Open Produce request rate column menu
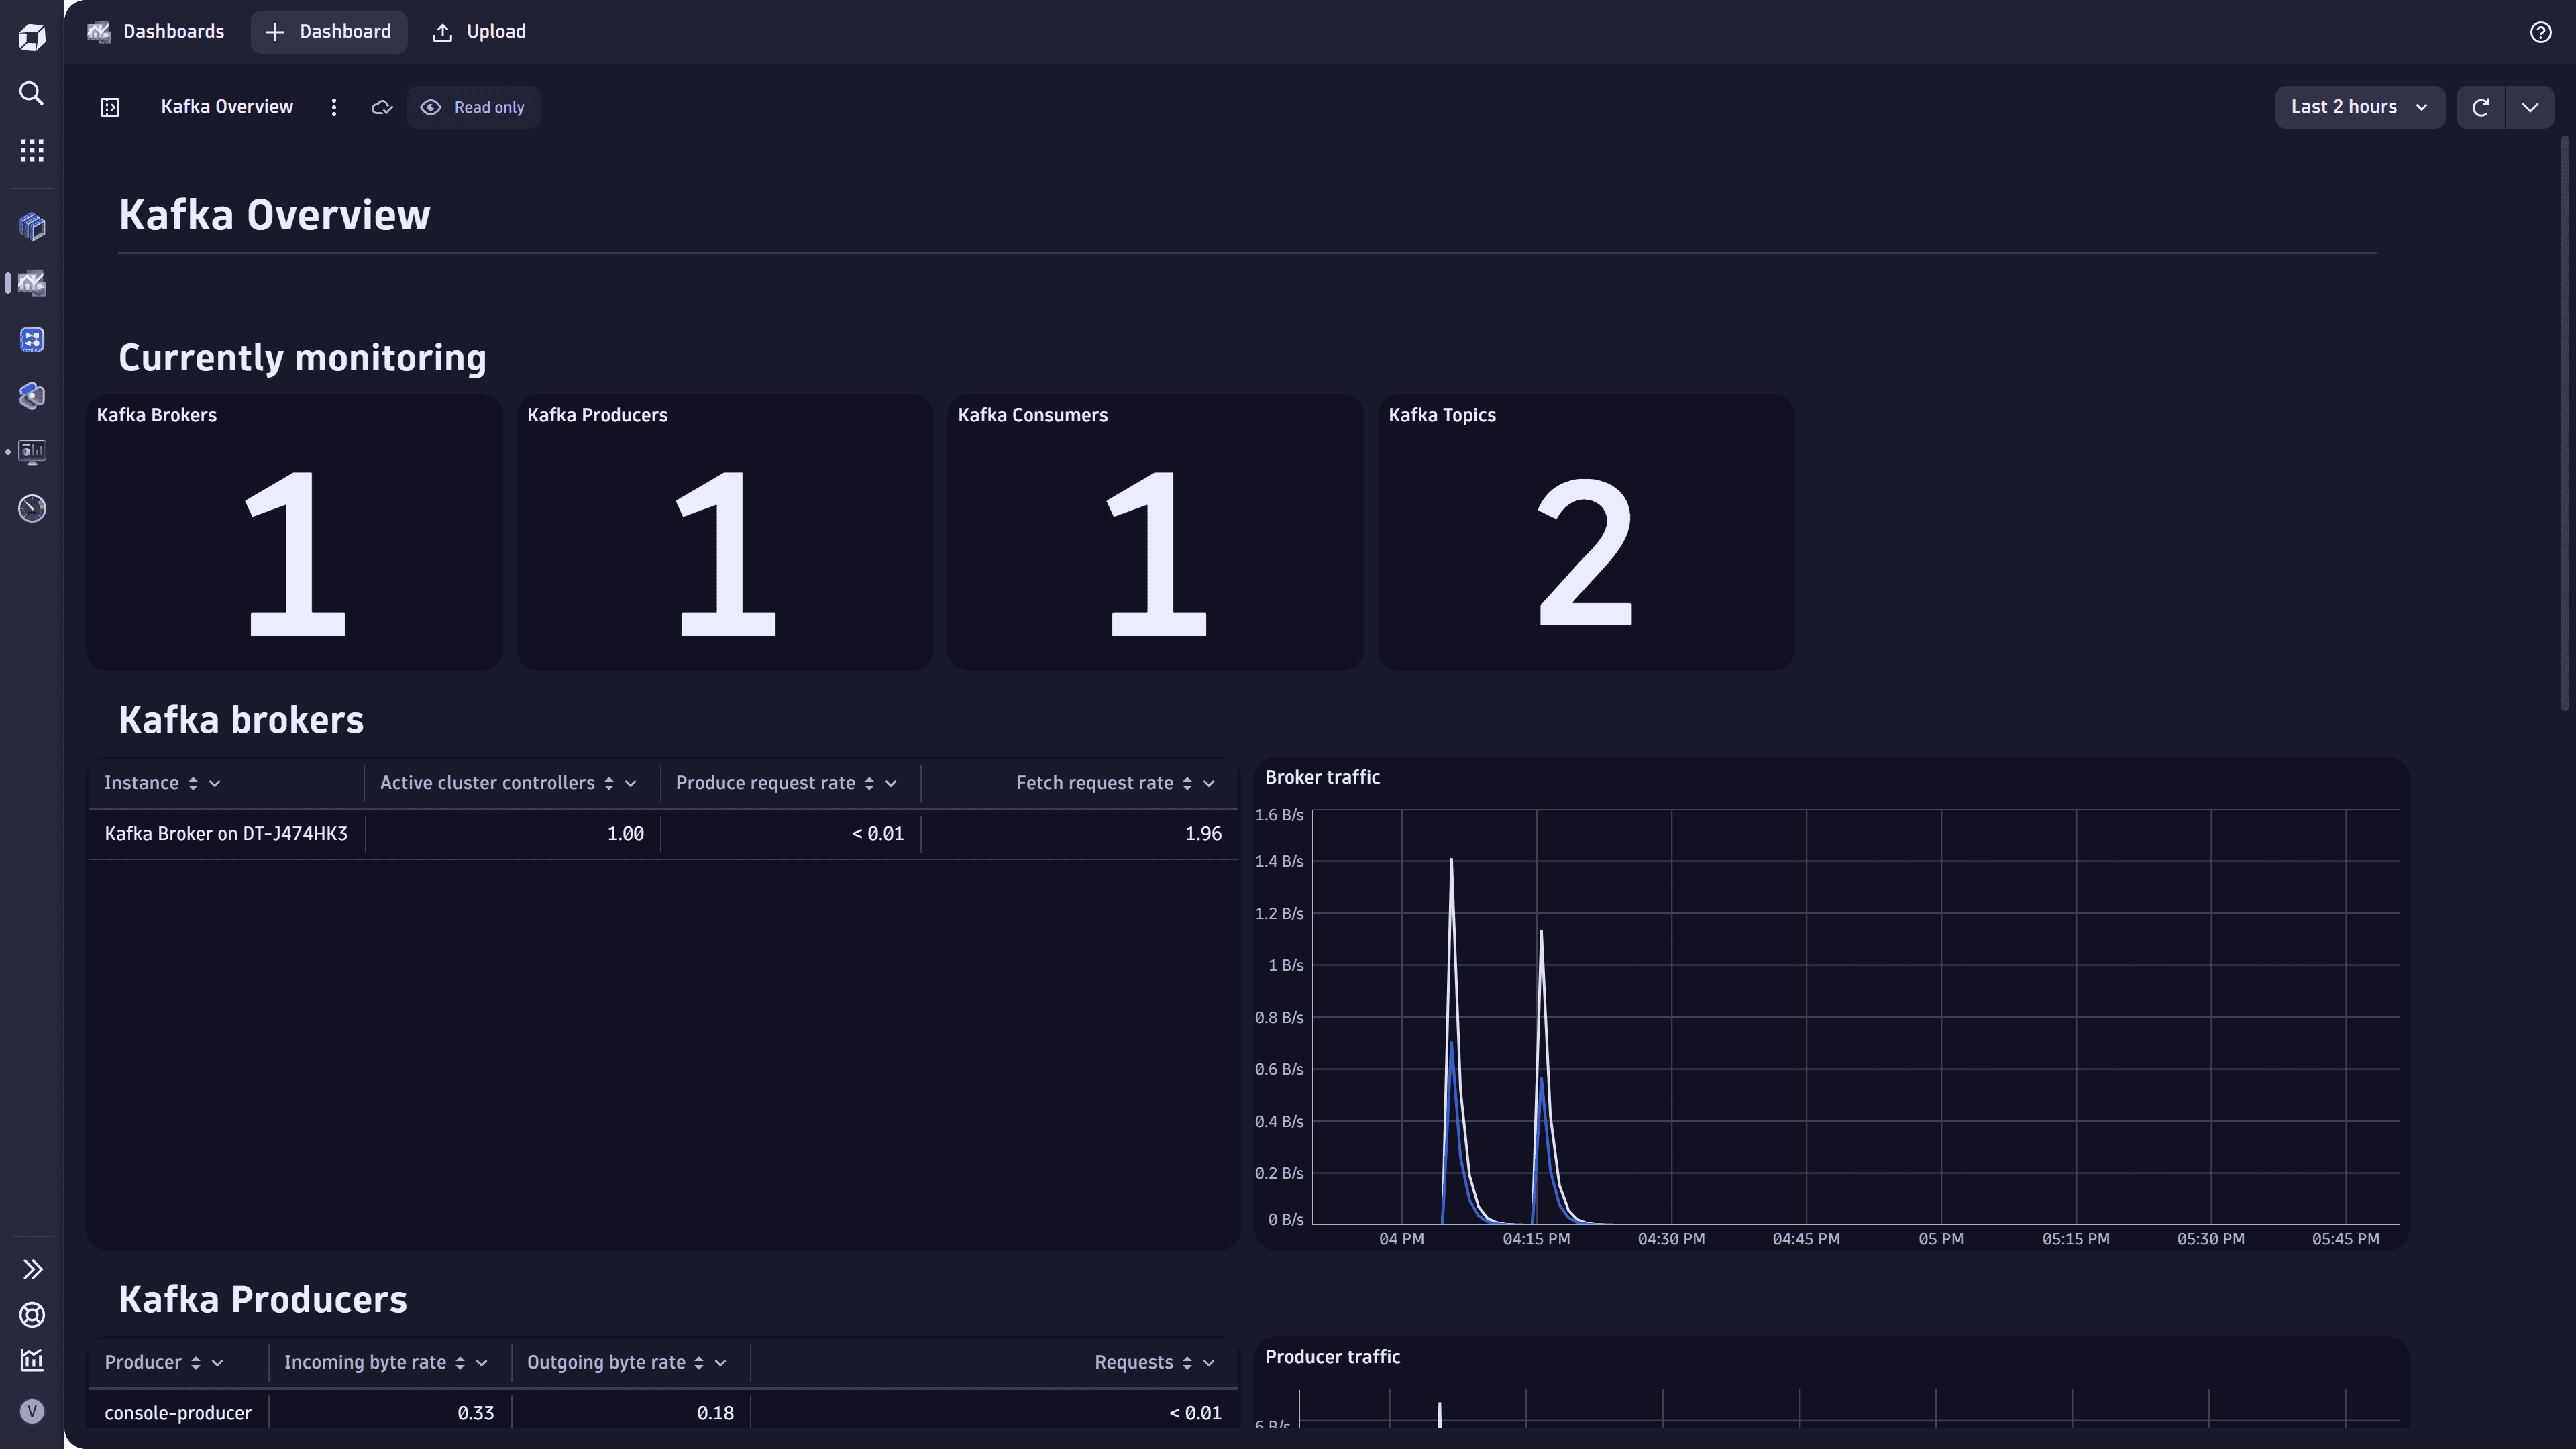The width and height of the screenshot is (2576, 1449). click(x=891, y=783)
